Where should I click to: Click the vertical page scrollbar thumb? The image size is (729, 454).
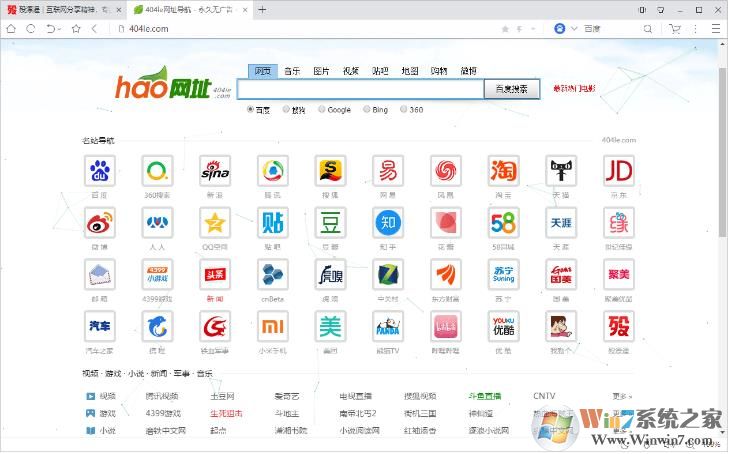pyautogui.click(x=722, y=152)
